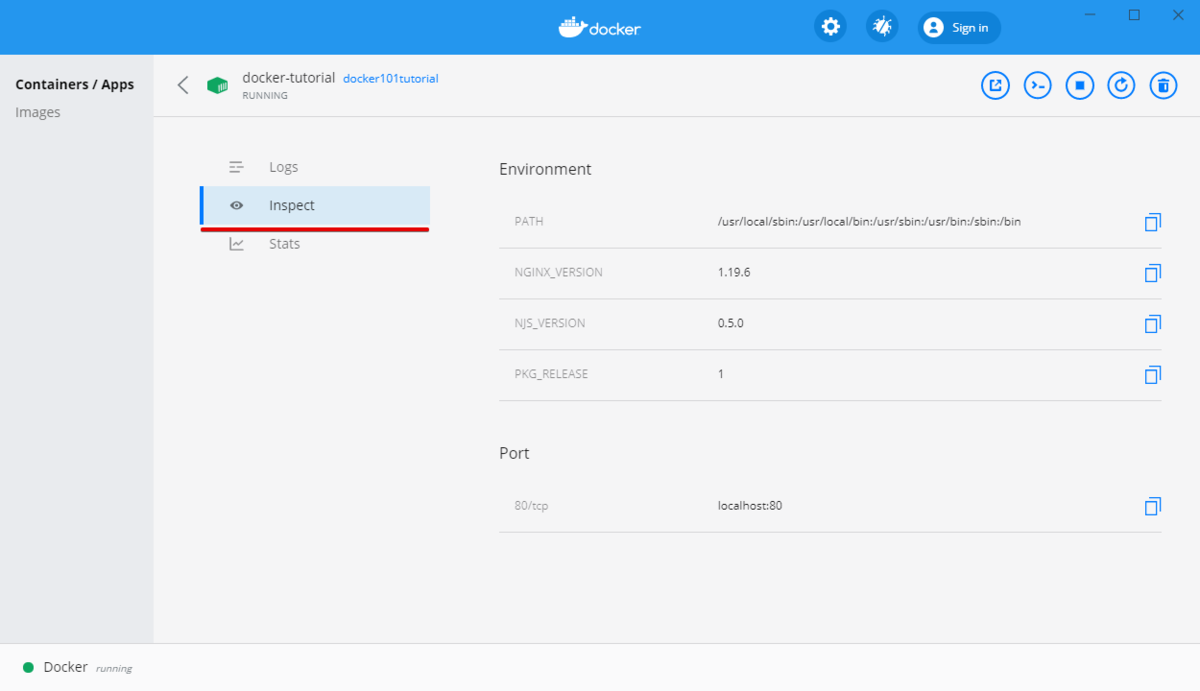Maximize the Docker window
The width and height of the screenshot is (1200, 691).
point(1134,15)
